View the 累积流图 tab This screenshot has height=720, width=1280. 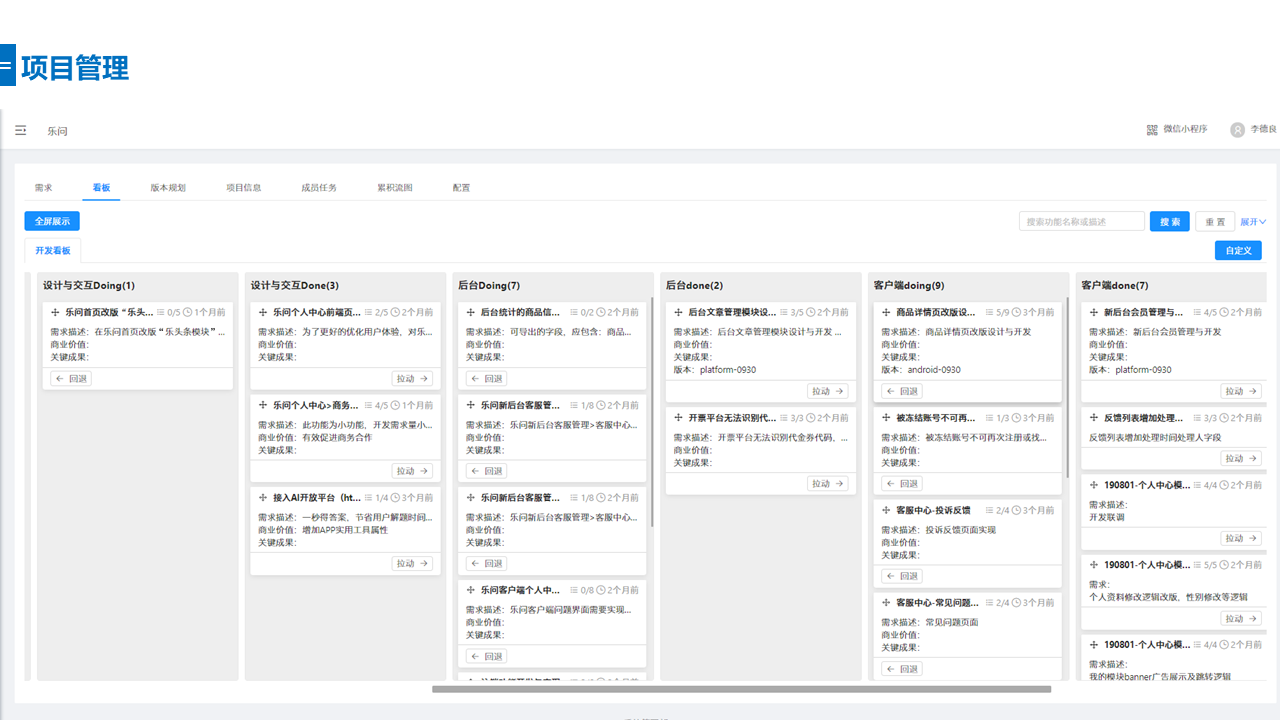point(394,188)
